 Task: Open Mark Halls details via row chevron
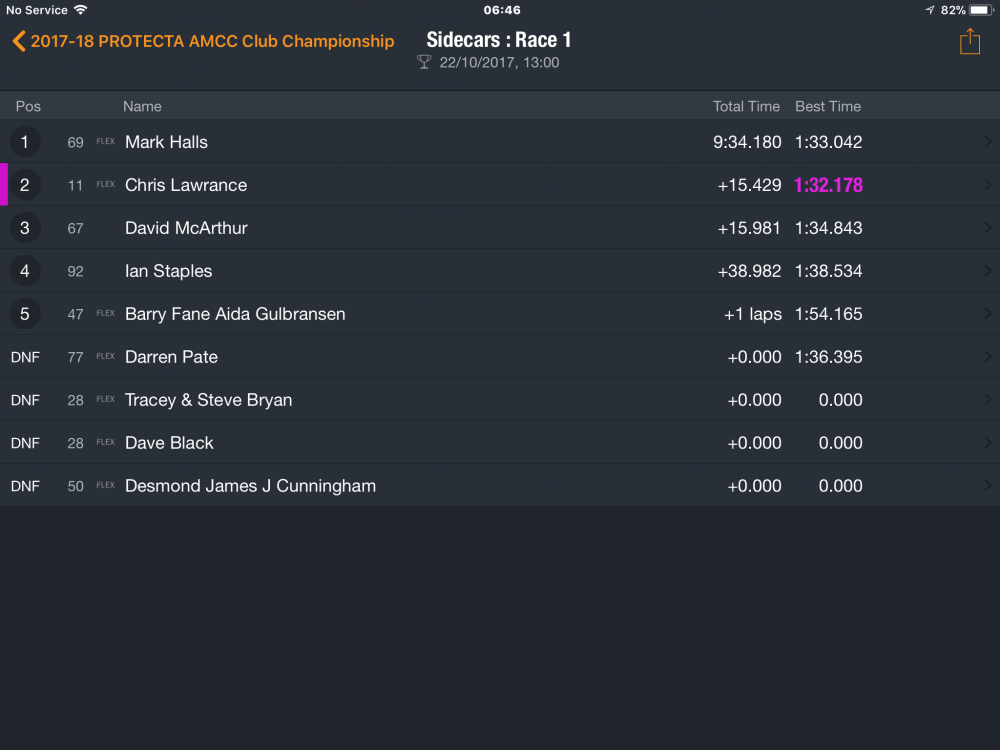(x=987, y=142)
